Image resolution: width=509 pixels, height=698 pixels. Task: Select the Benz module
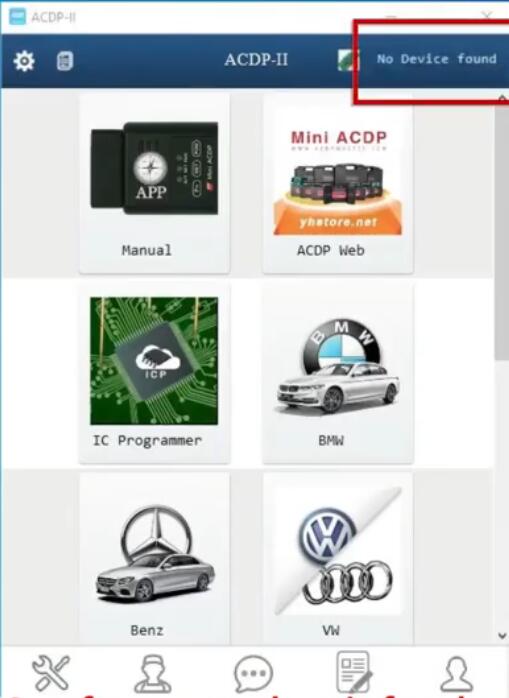(155, 559)
